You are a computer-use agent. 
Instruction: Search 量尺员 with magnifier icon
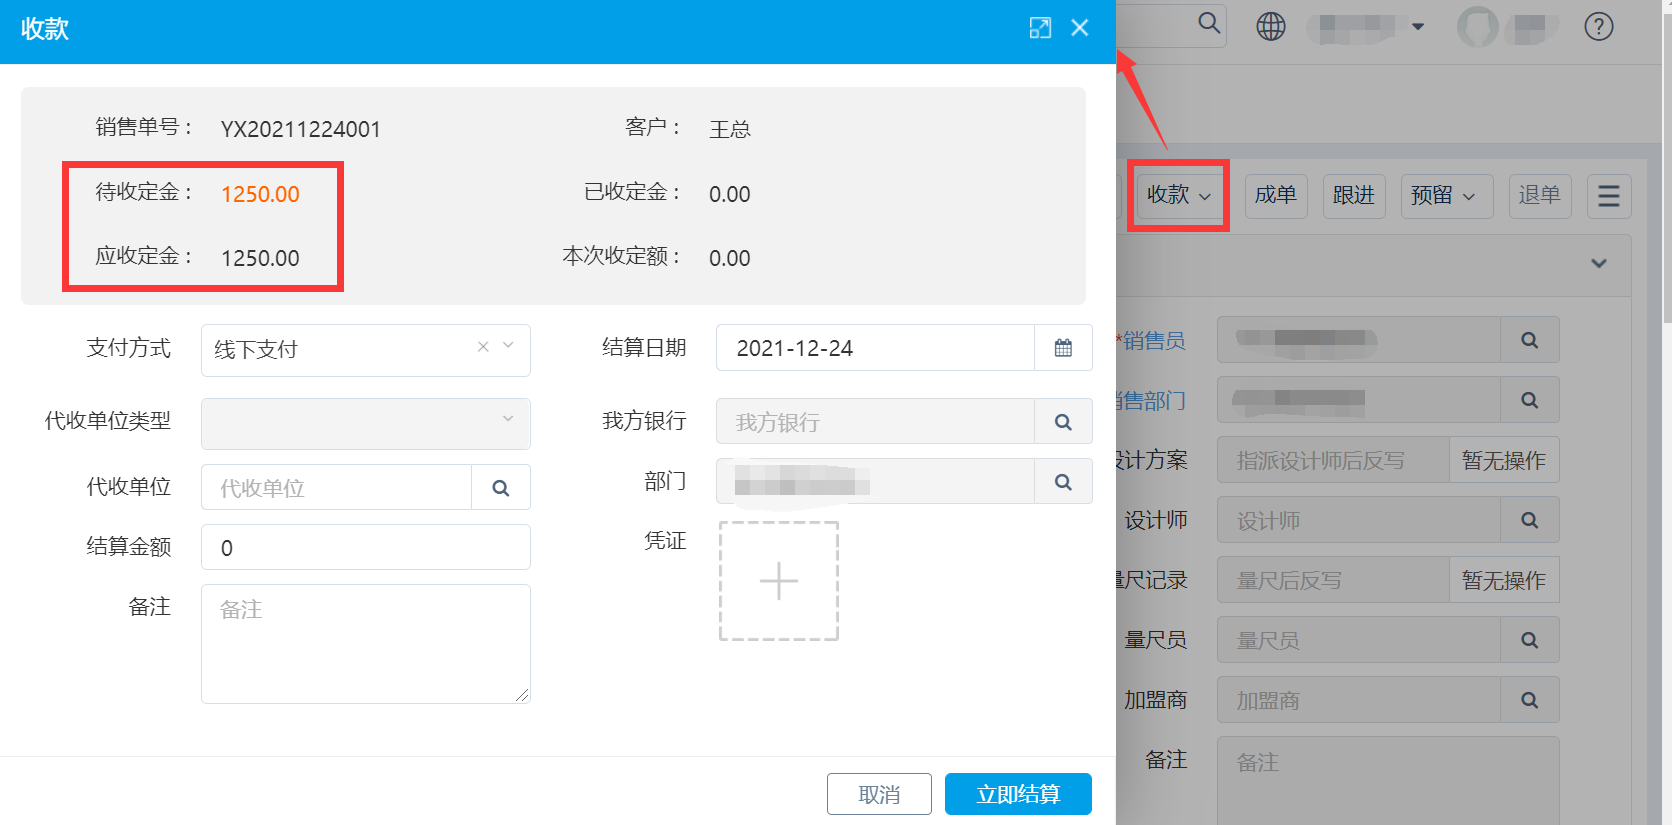(x=1530, y=640)
